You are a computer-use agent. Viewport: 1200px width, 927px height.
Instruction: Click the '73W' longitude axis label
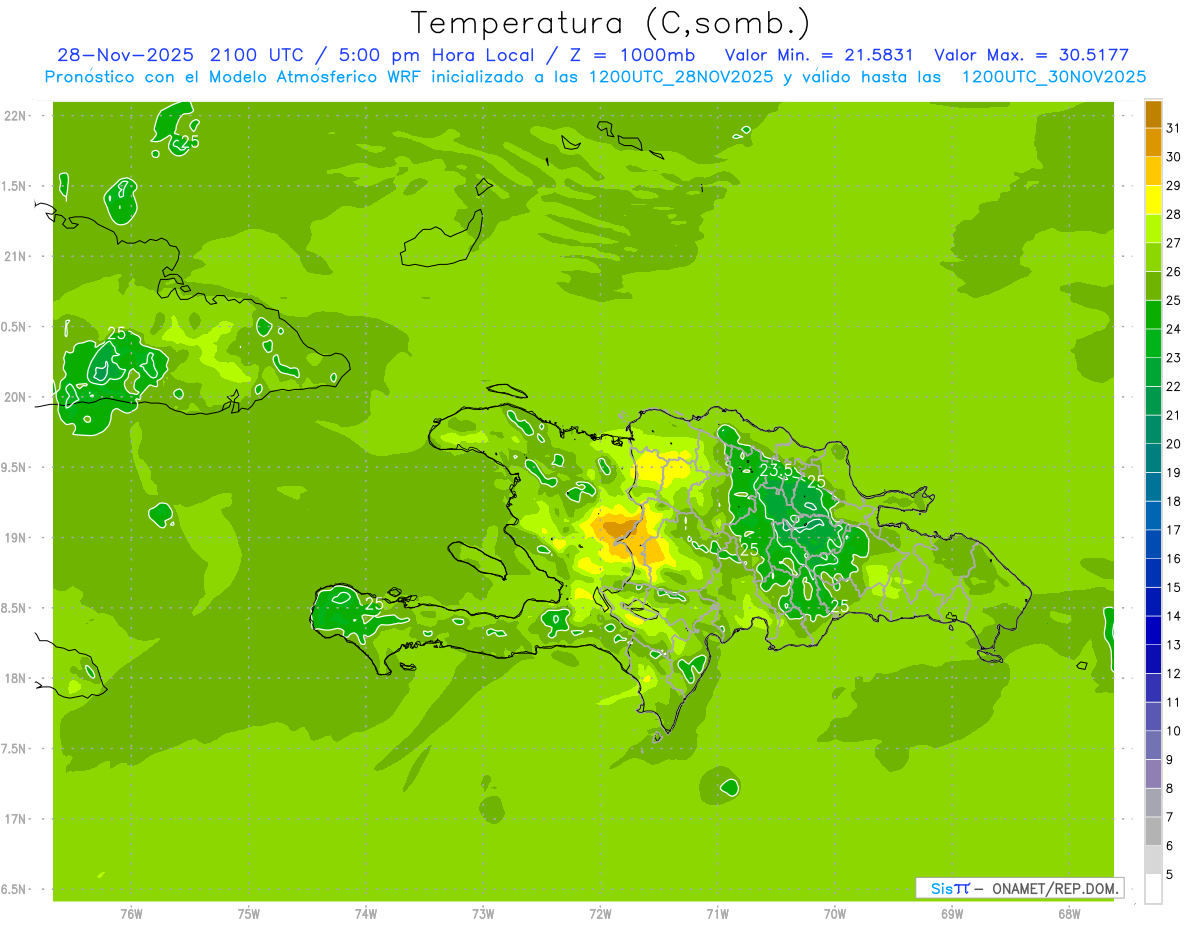click(x=483, y=914)
